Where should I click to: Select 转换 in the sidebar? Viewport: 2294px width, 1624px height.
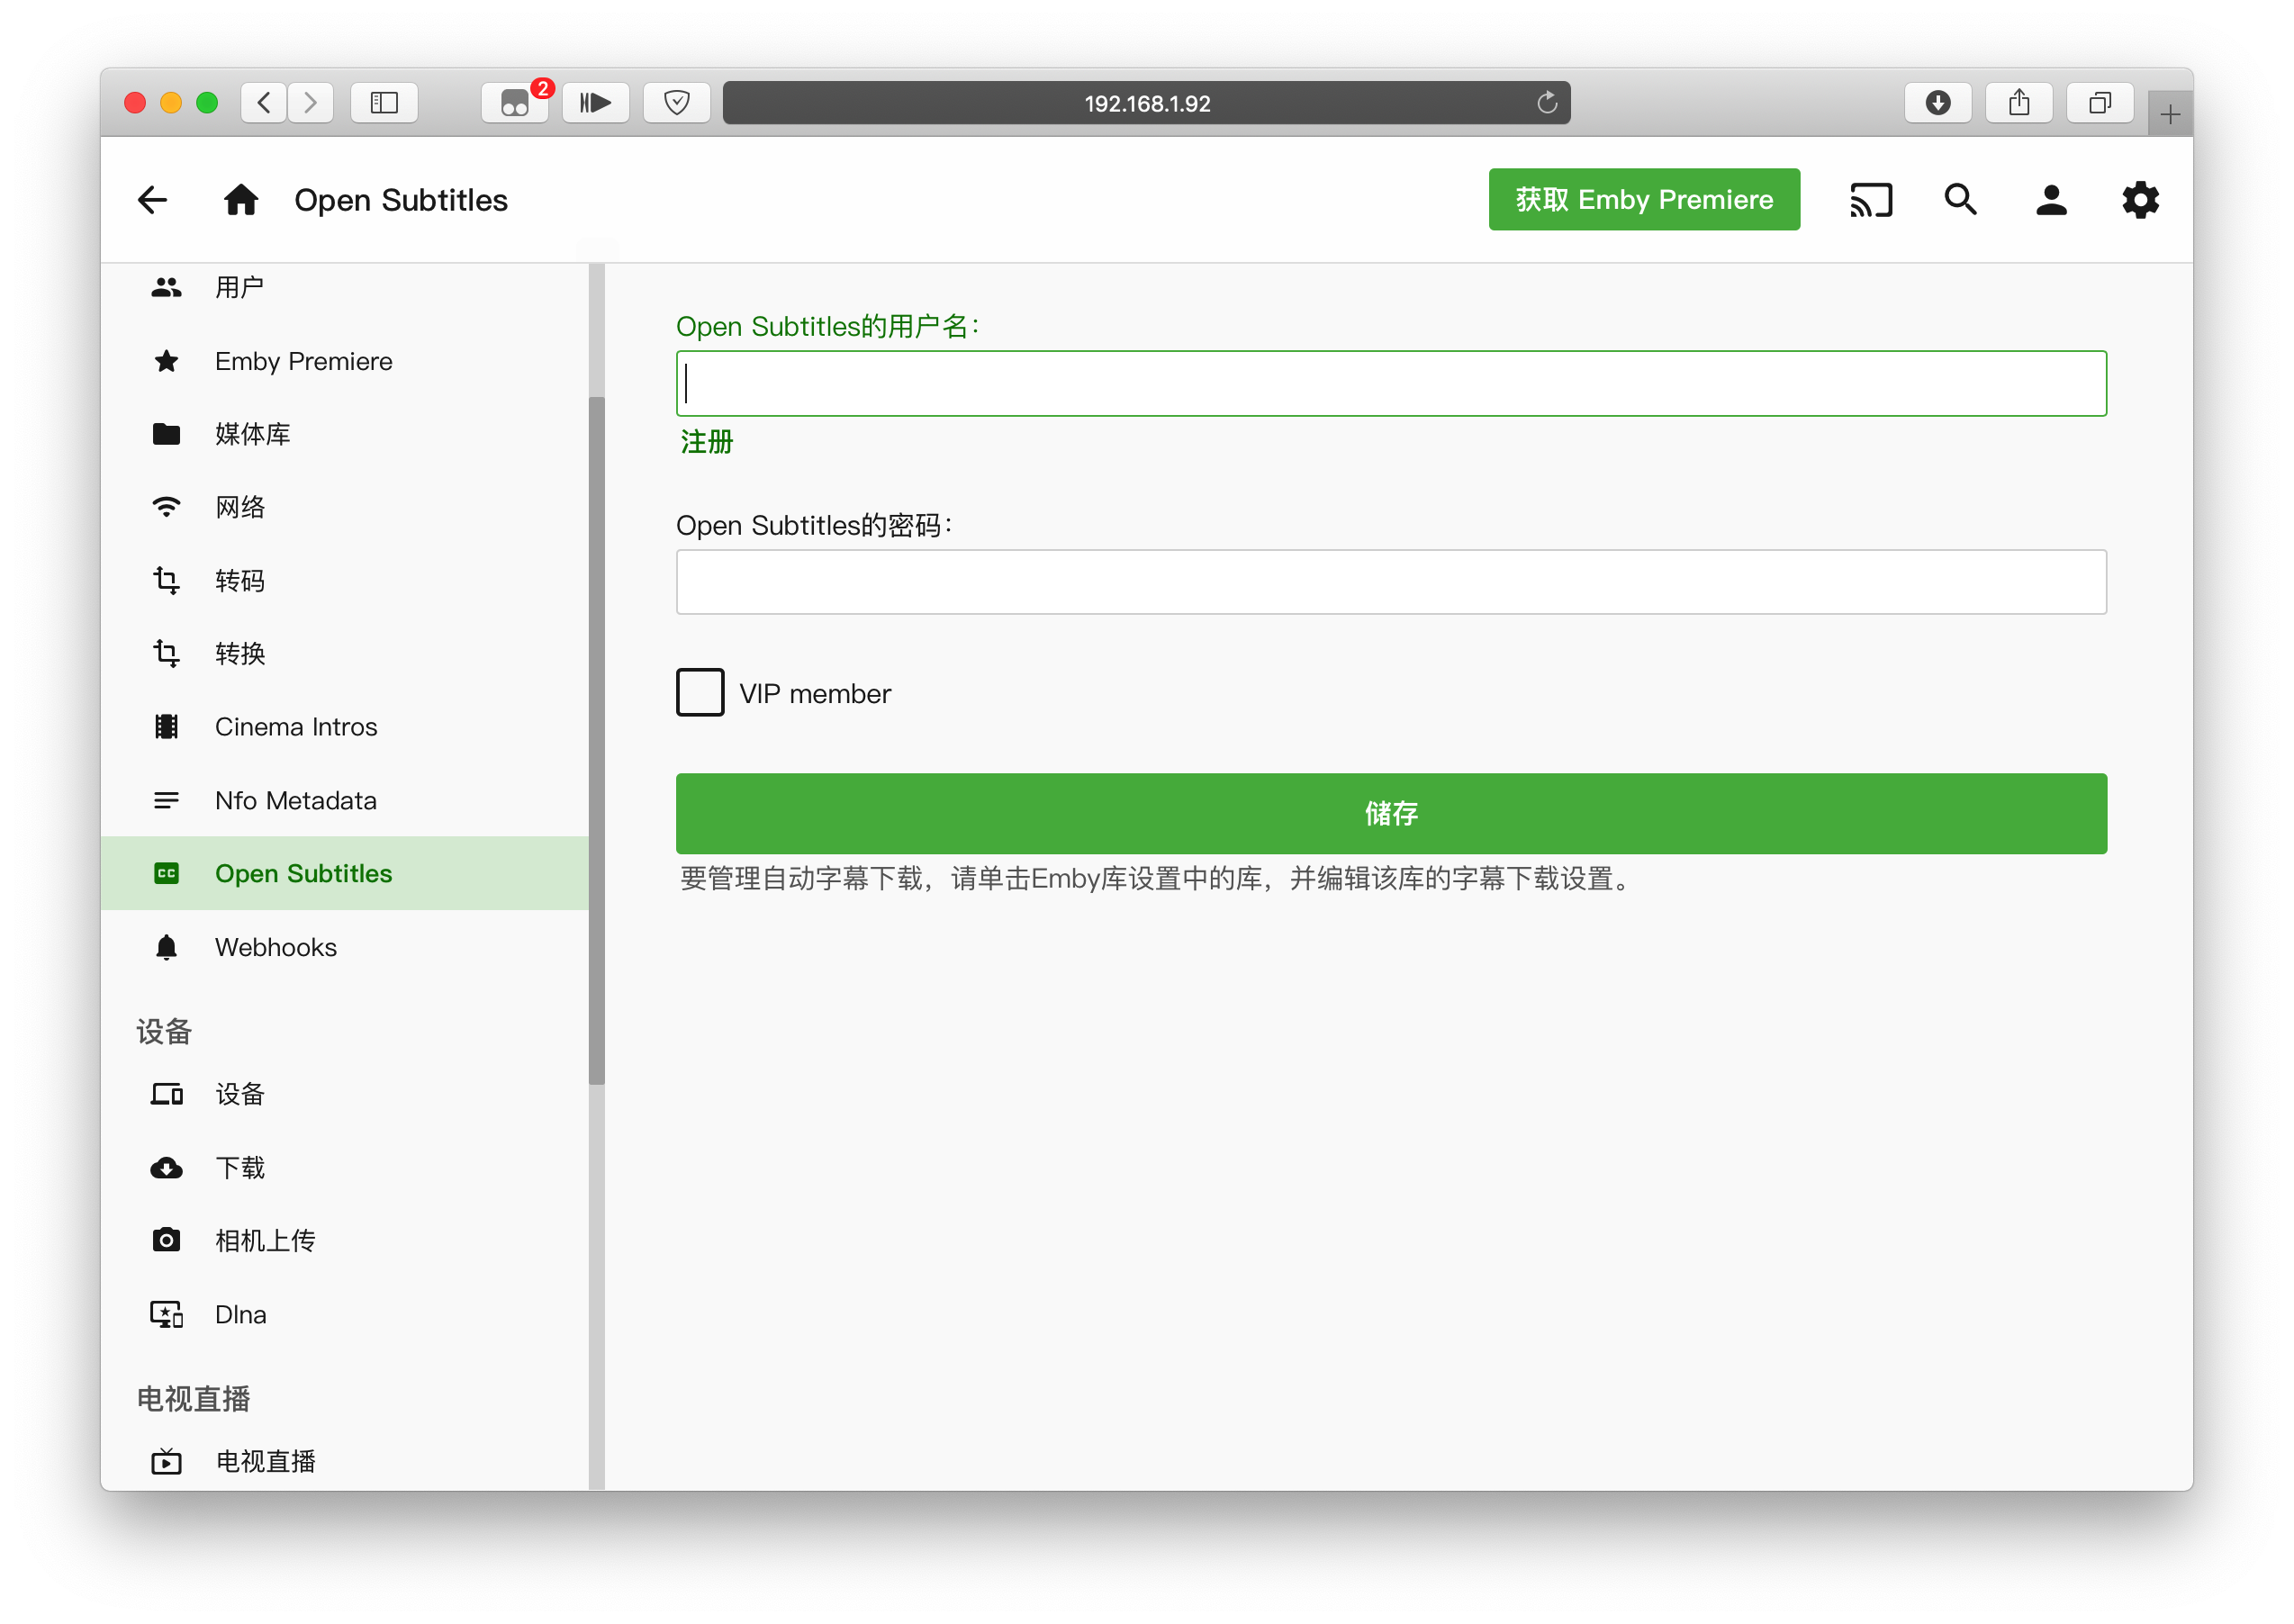tap(344, 653)
